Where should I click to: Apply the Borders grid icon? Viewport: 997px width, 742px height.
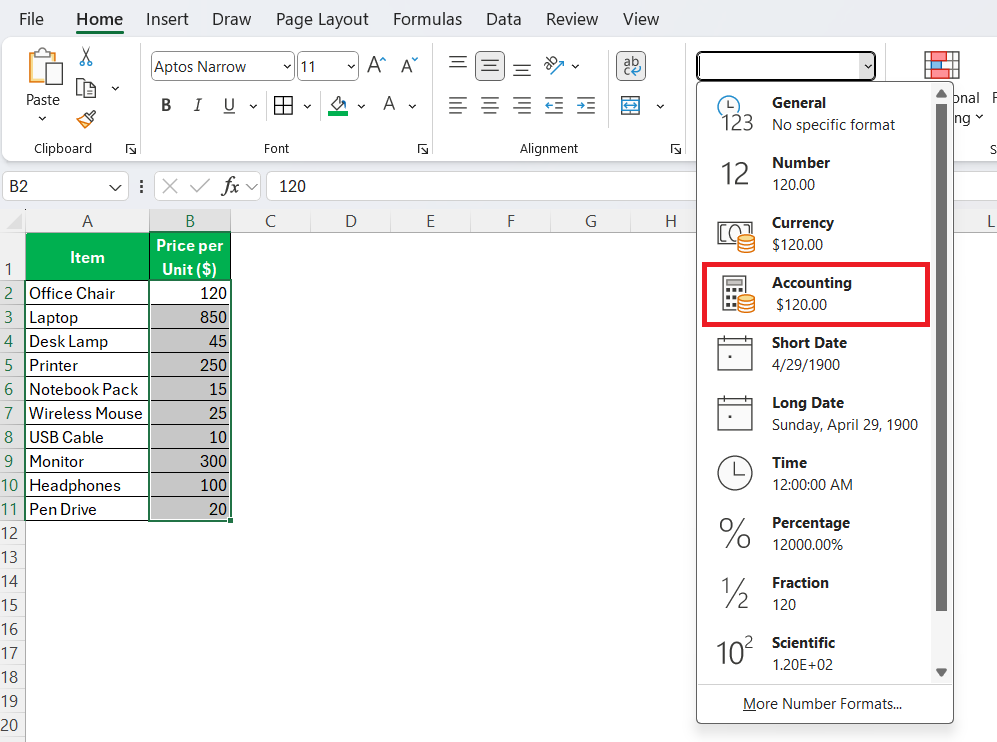click(x=283, y=106)
